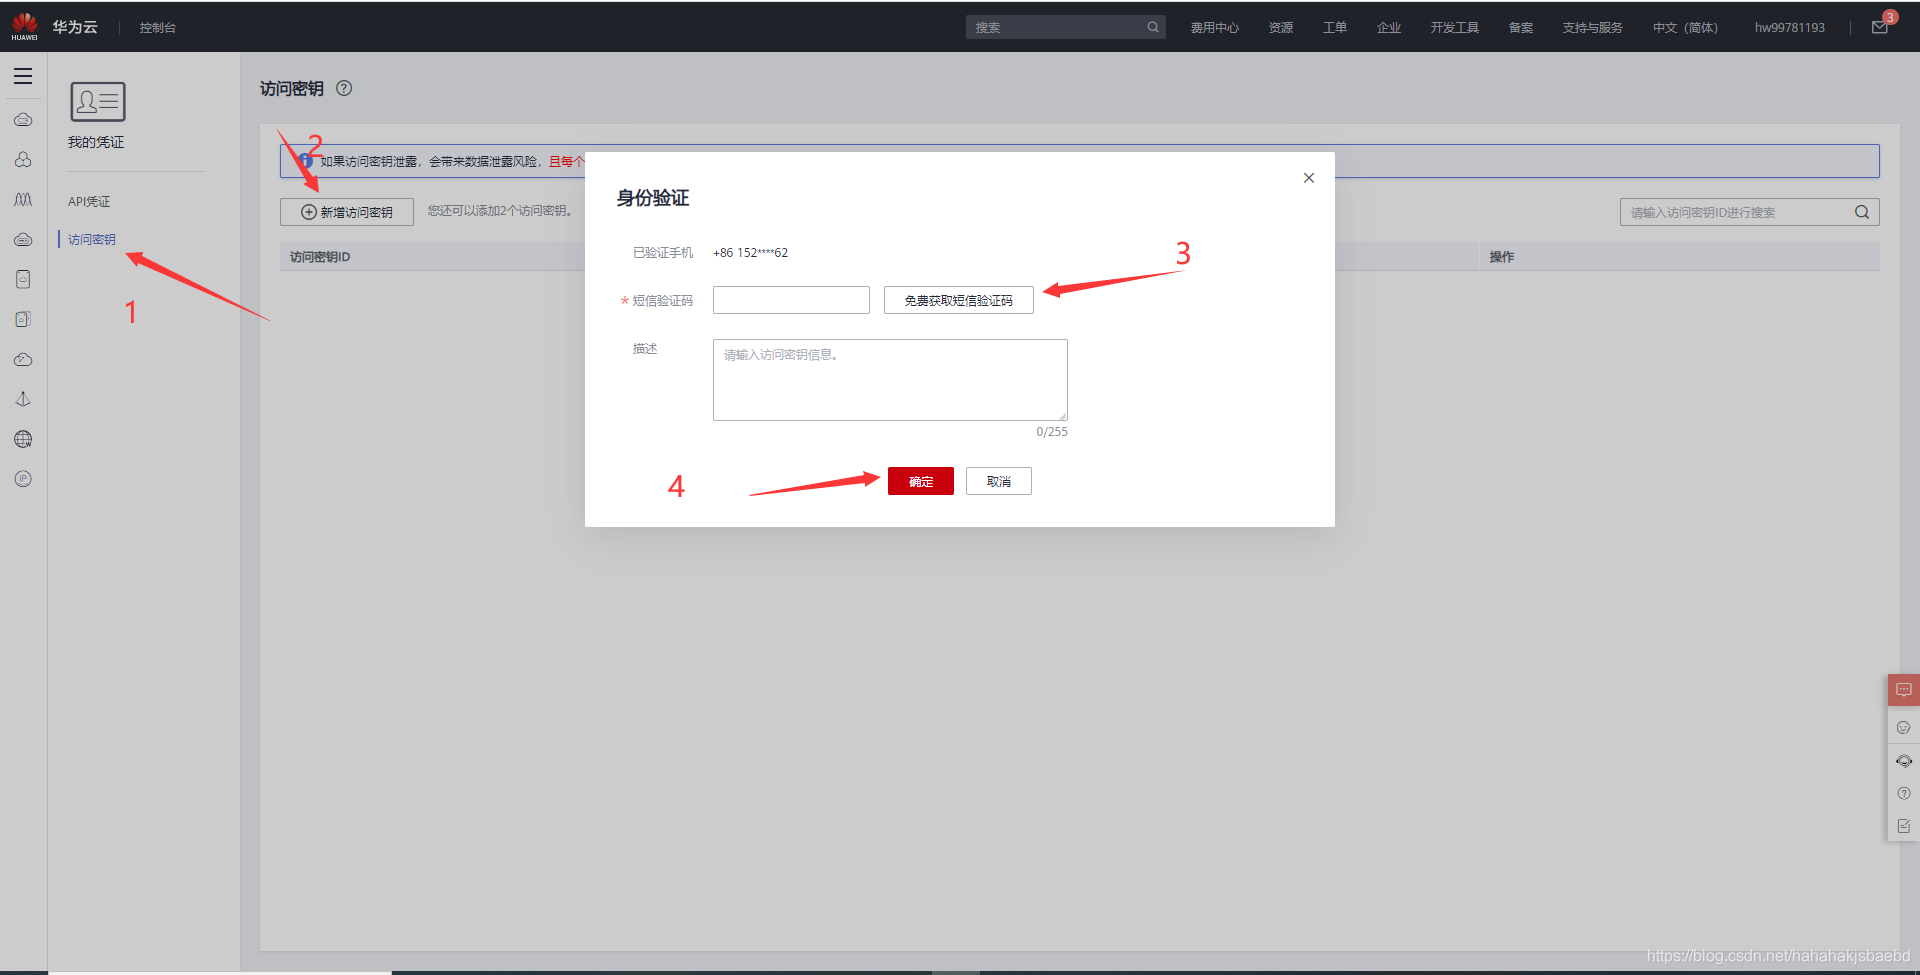Open the single cloud phone sidebar icon
The image size is (1920, 975).
point(23,280)
